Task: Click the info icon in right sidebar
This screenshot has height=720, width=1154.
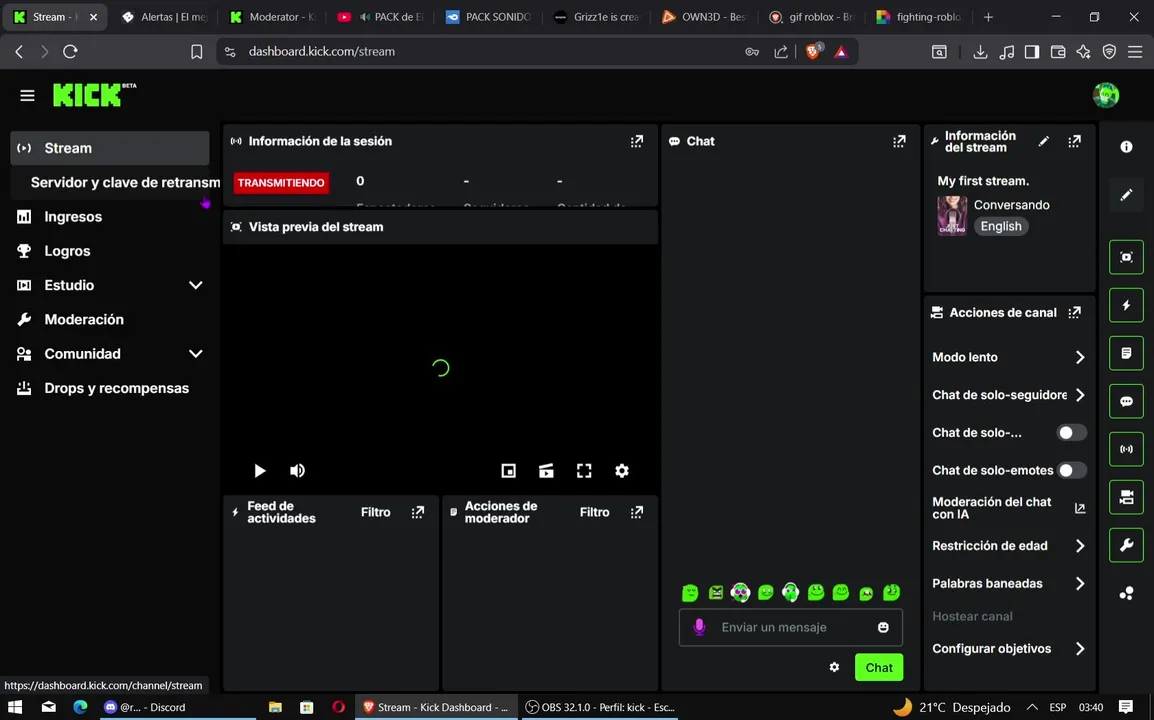Action: (x=1126, y=147)
